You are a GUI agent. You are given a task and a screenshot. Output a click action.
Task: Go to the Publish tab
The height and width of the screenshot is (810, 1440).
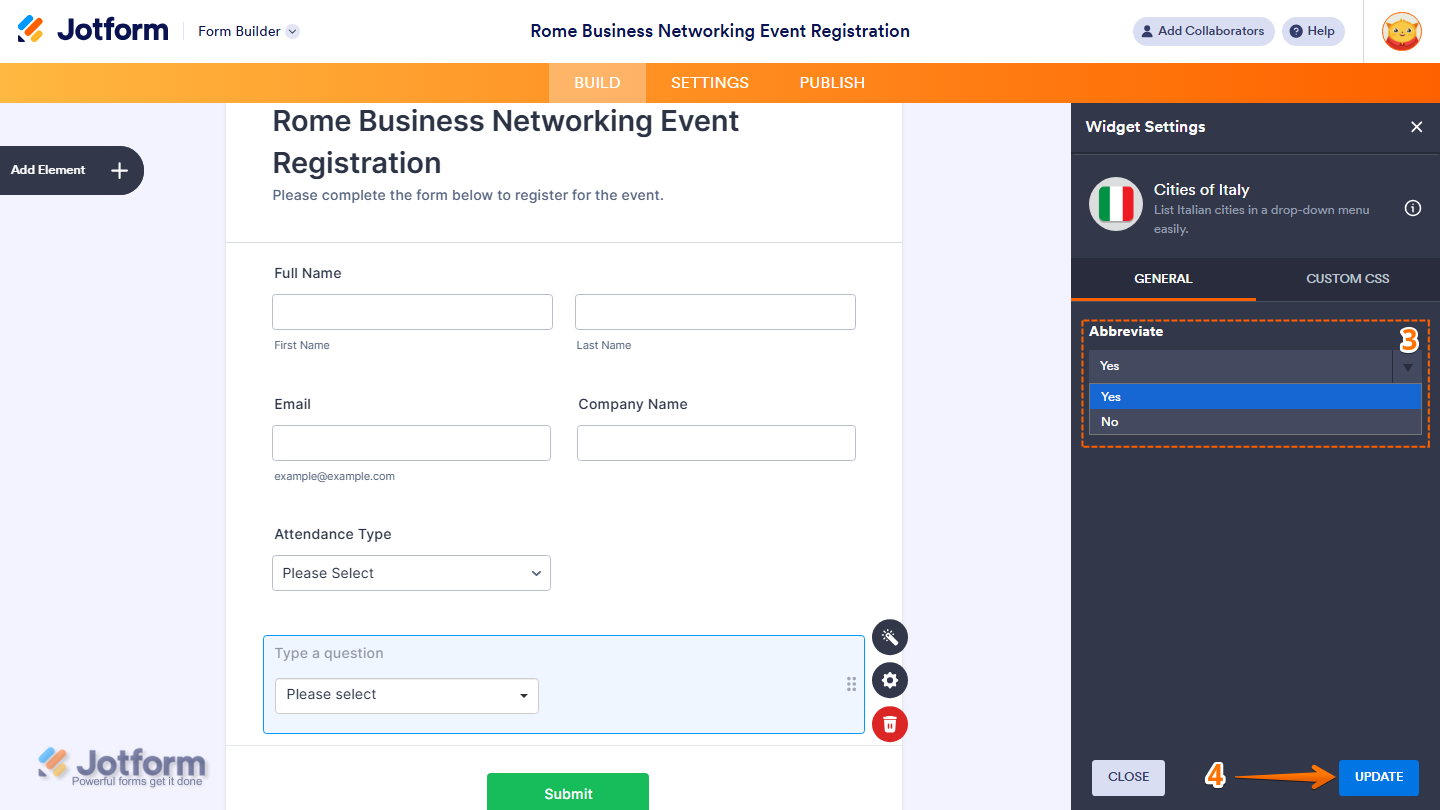coord(832,83)
